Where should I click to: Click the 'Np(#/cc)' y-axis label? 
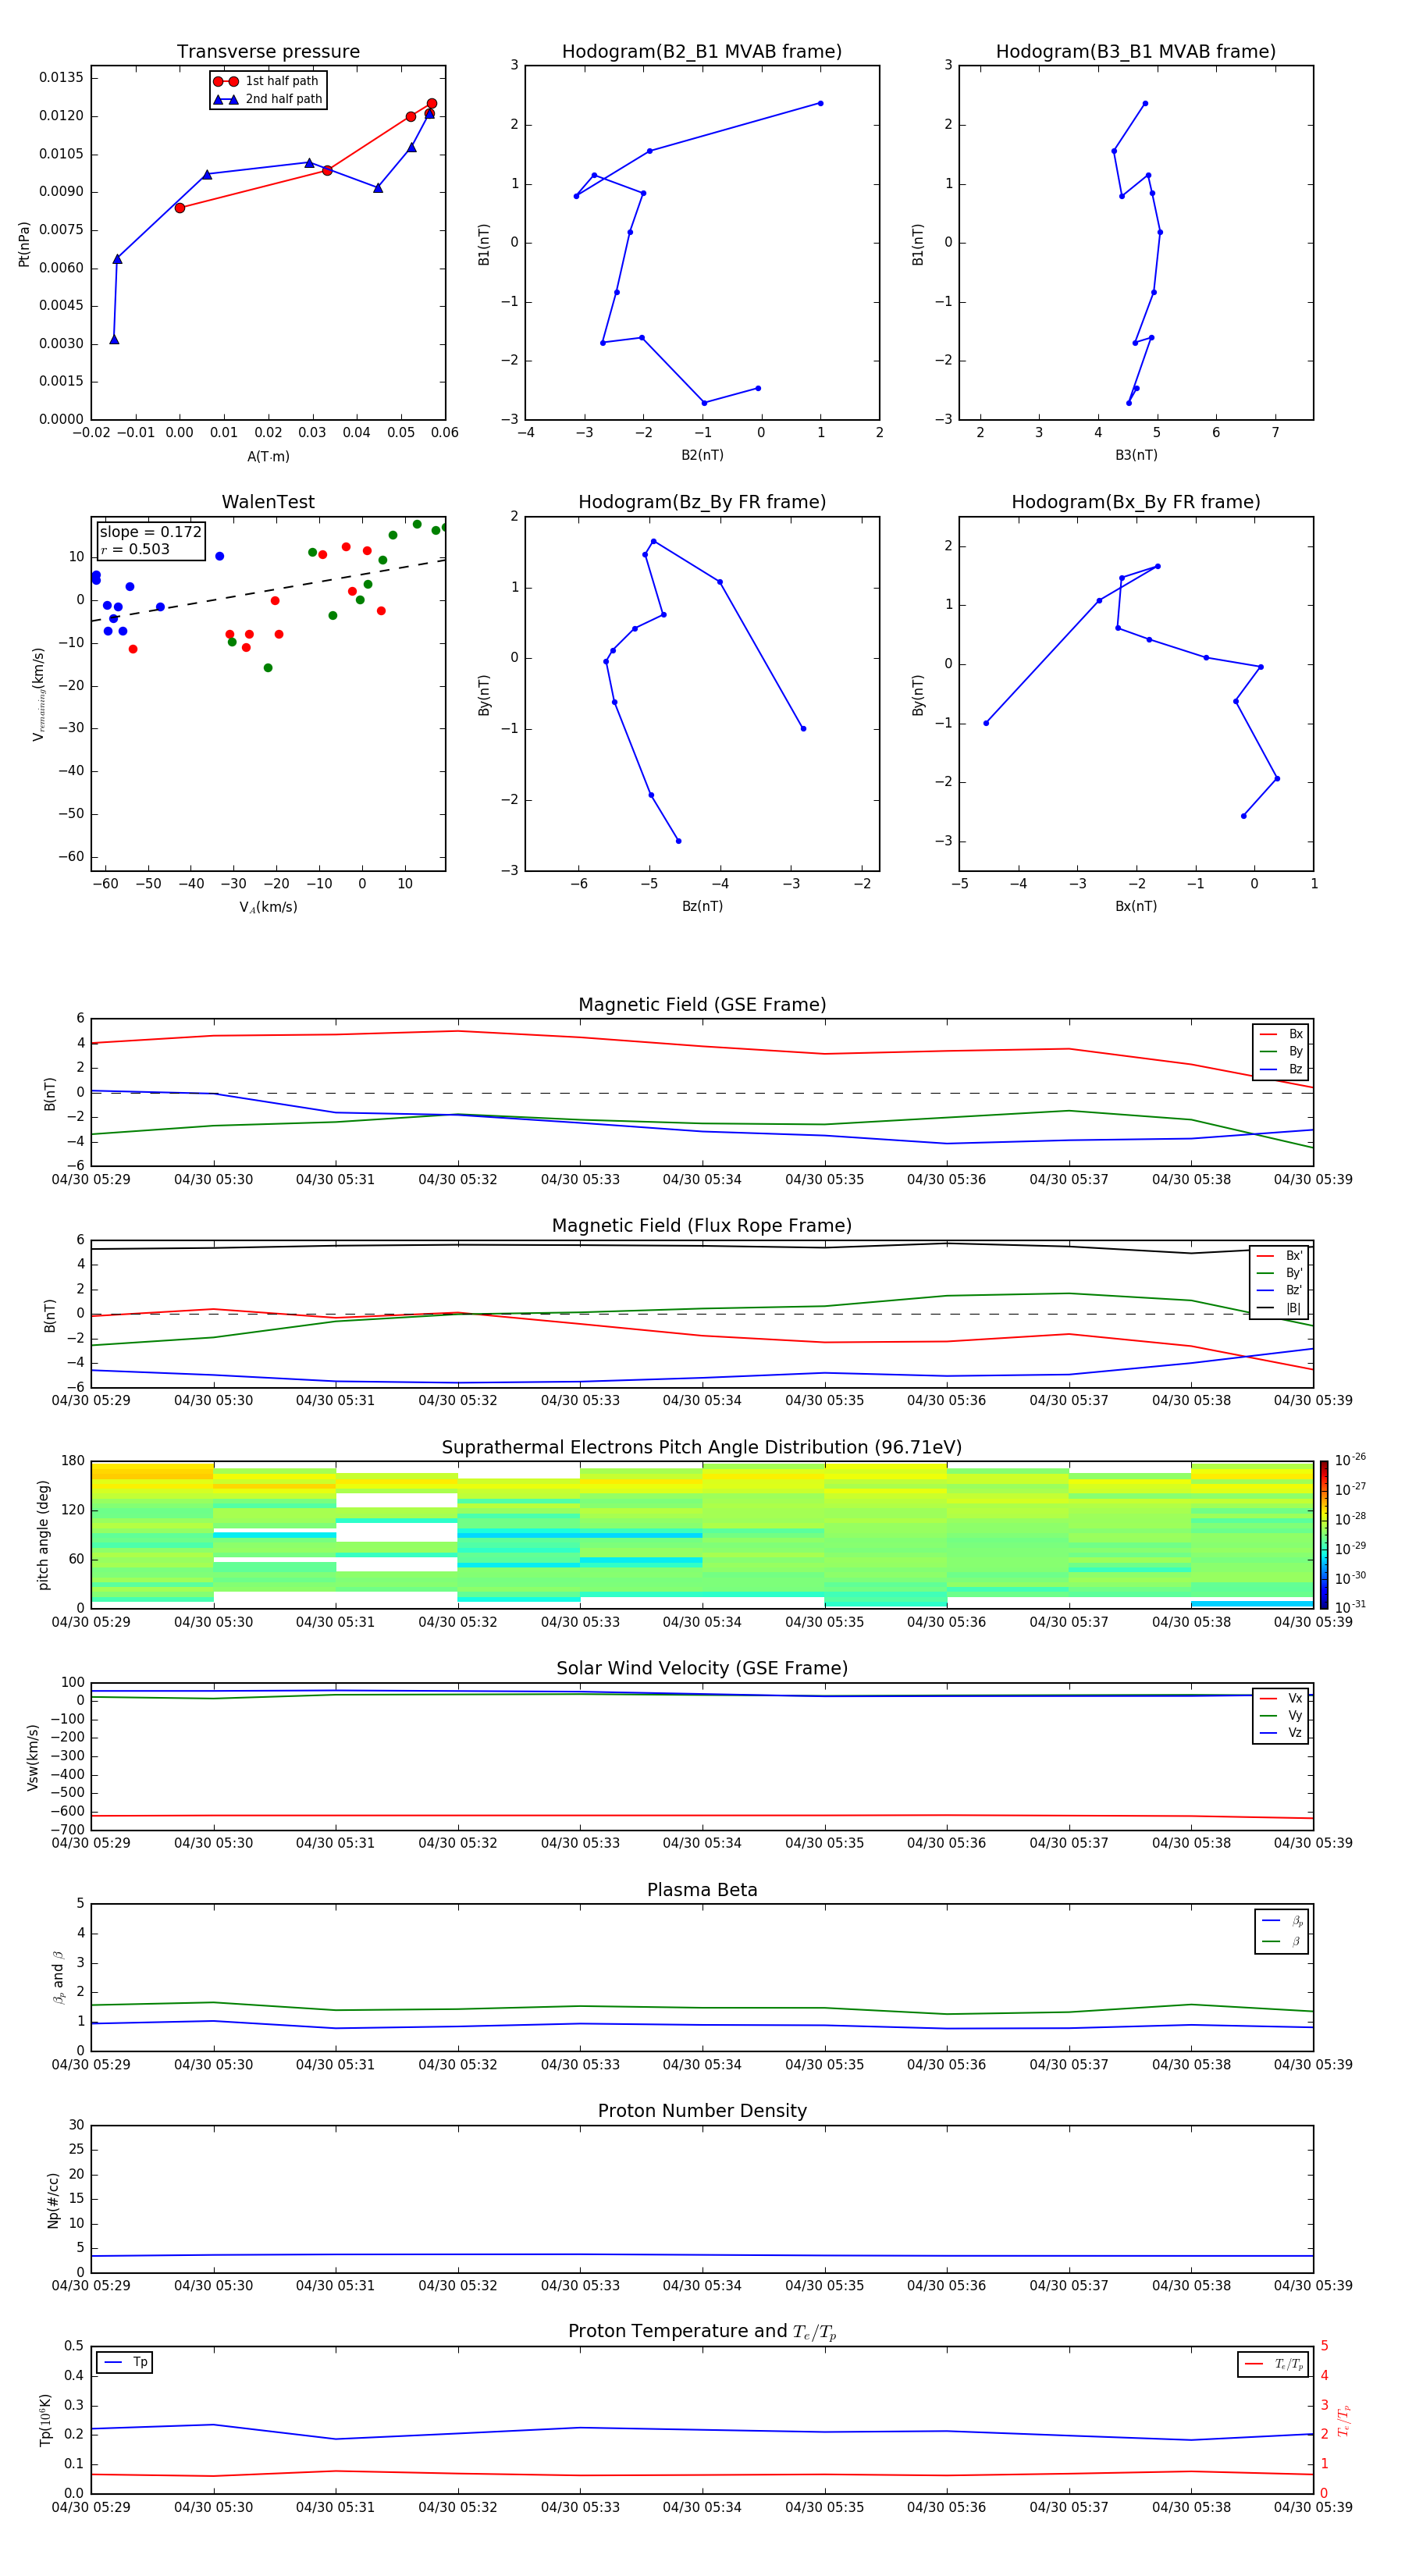[x=53, y=2199]
